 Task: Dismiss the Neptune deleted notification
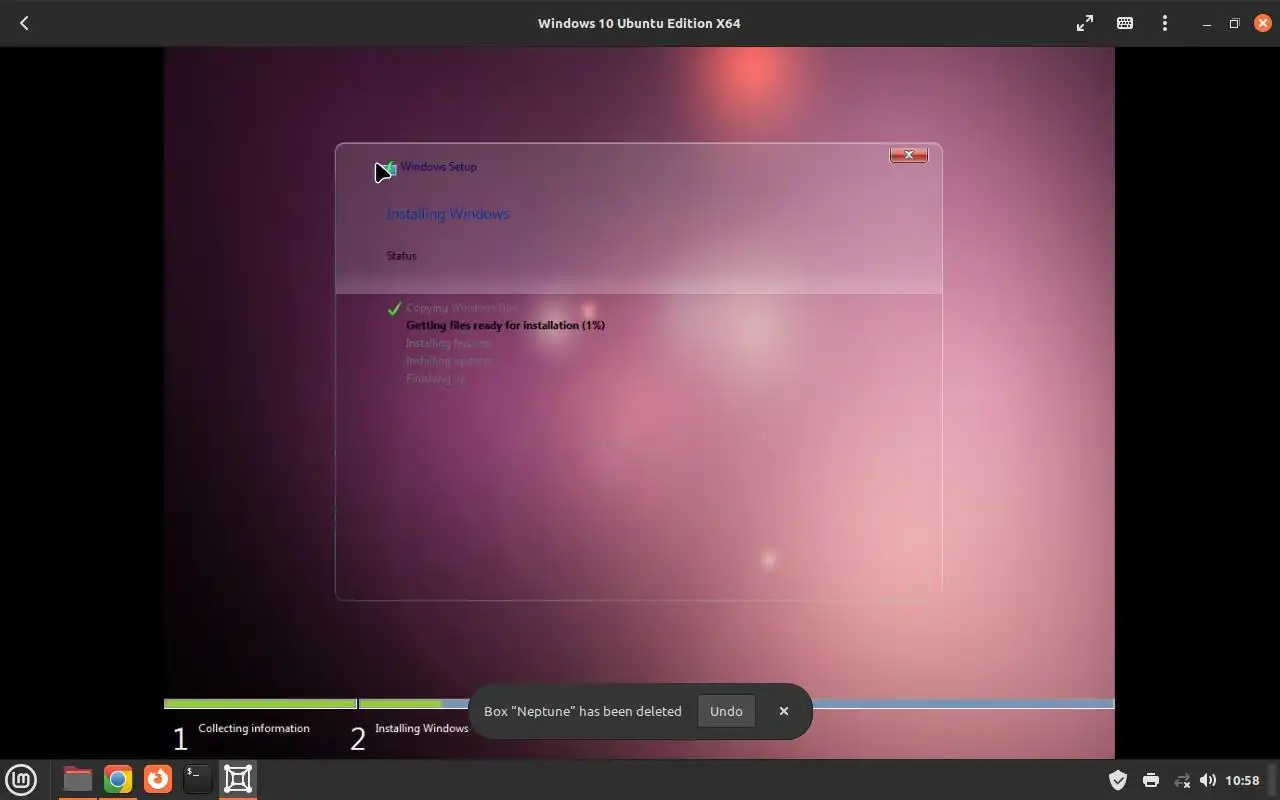[784, 711]
